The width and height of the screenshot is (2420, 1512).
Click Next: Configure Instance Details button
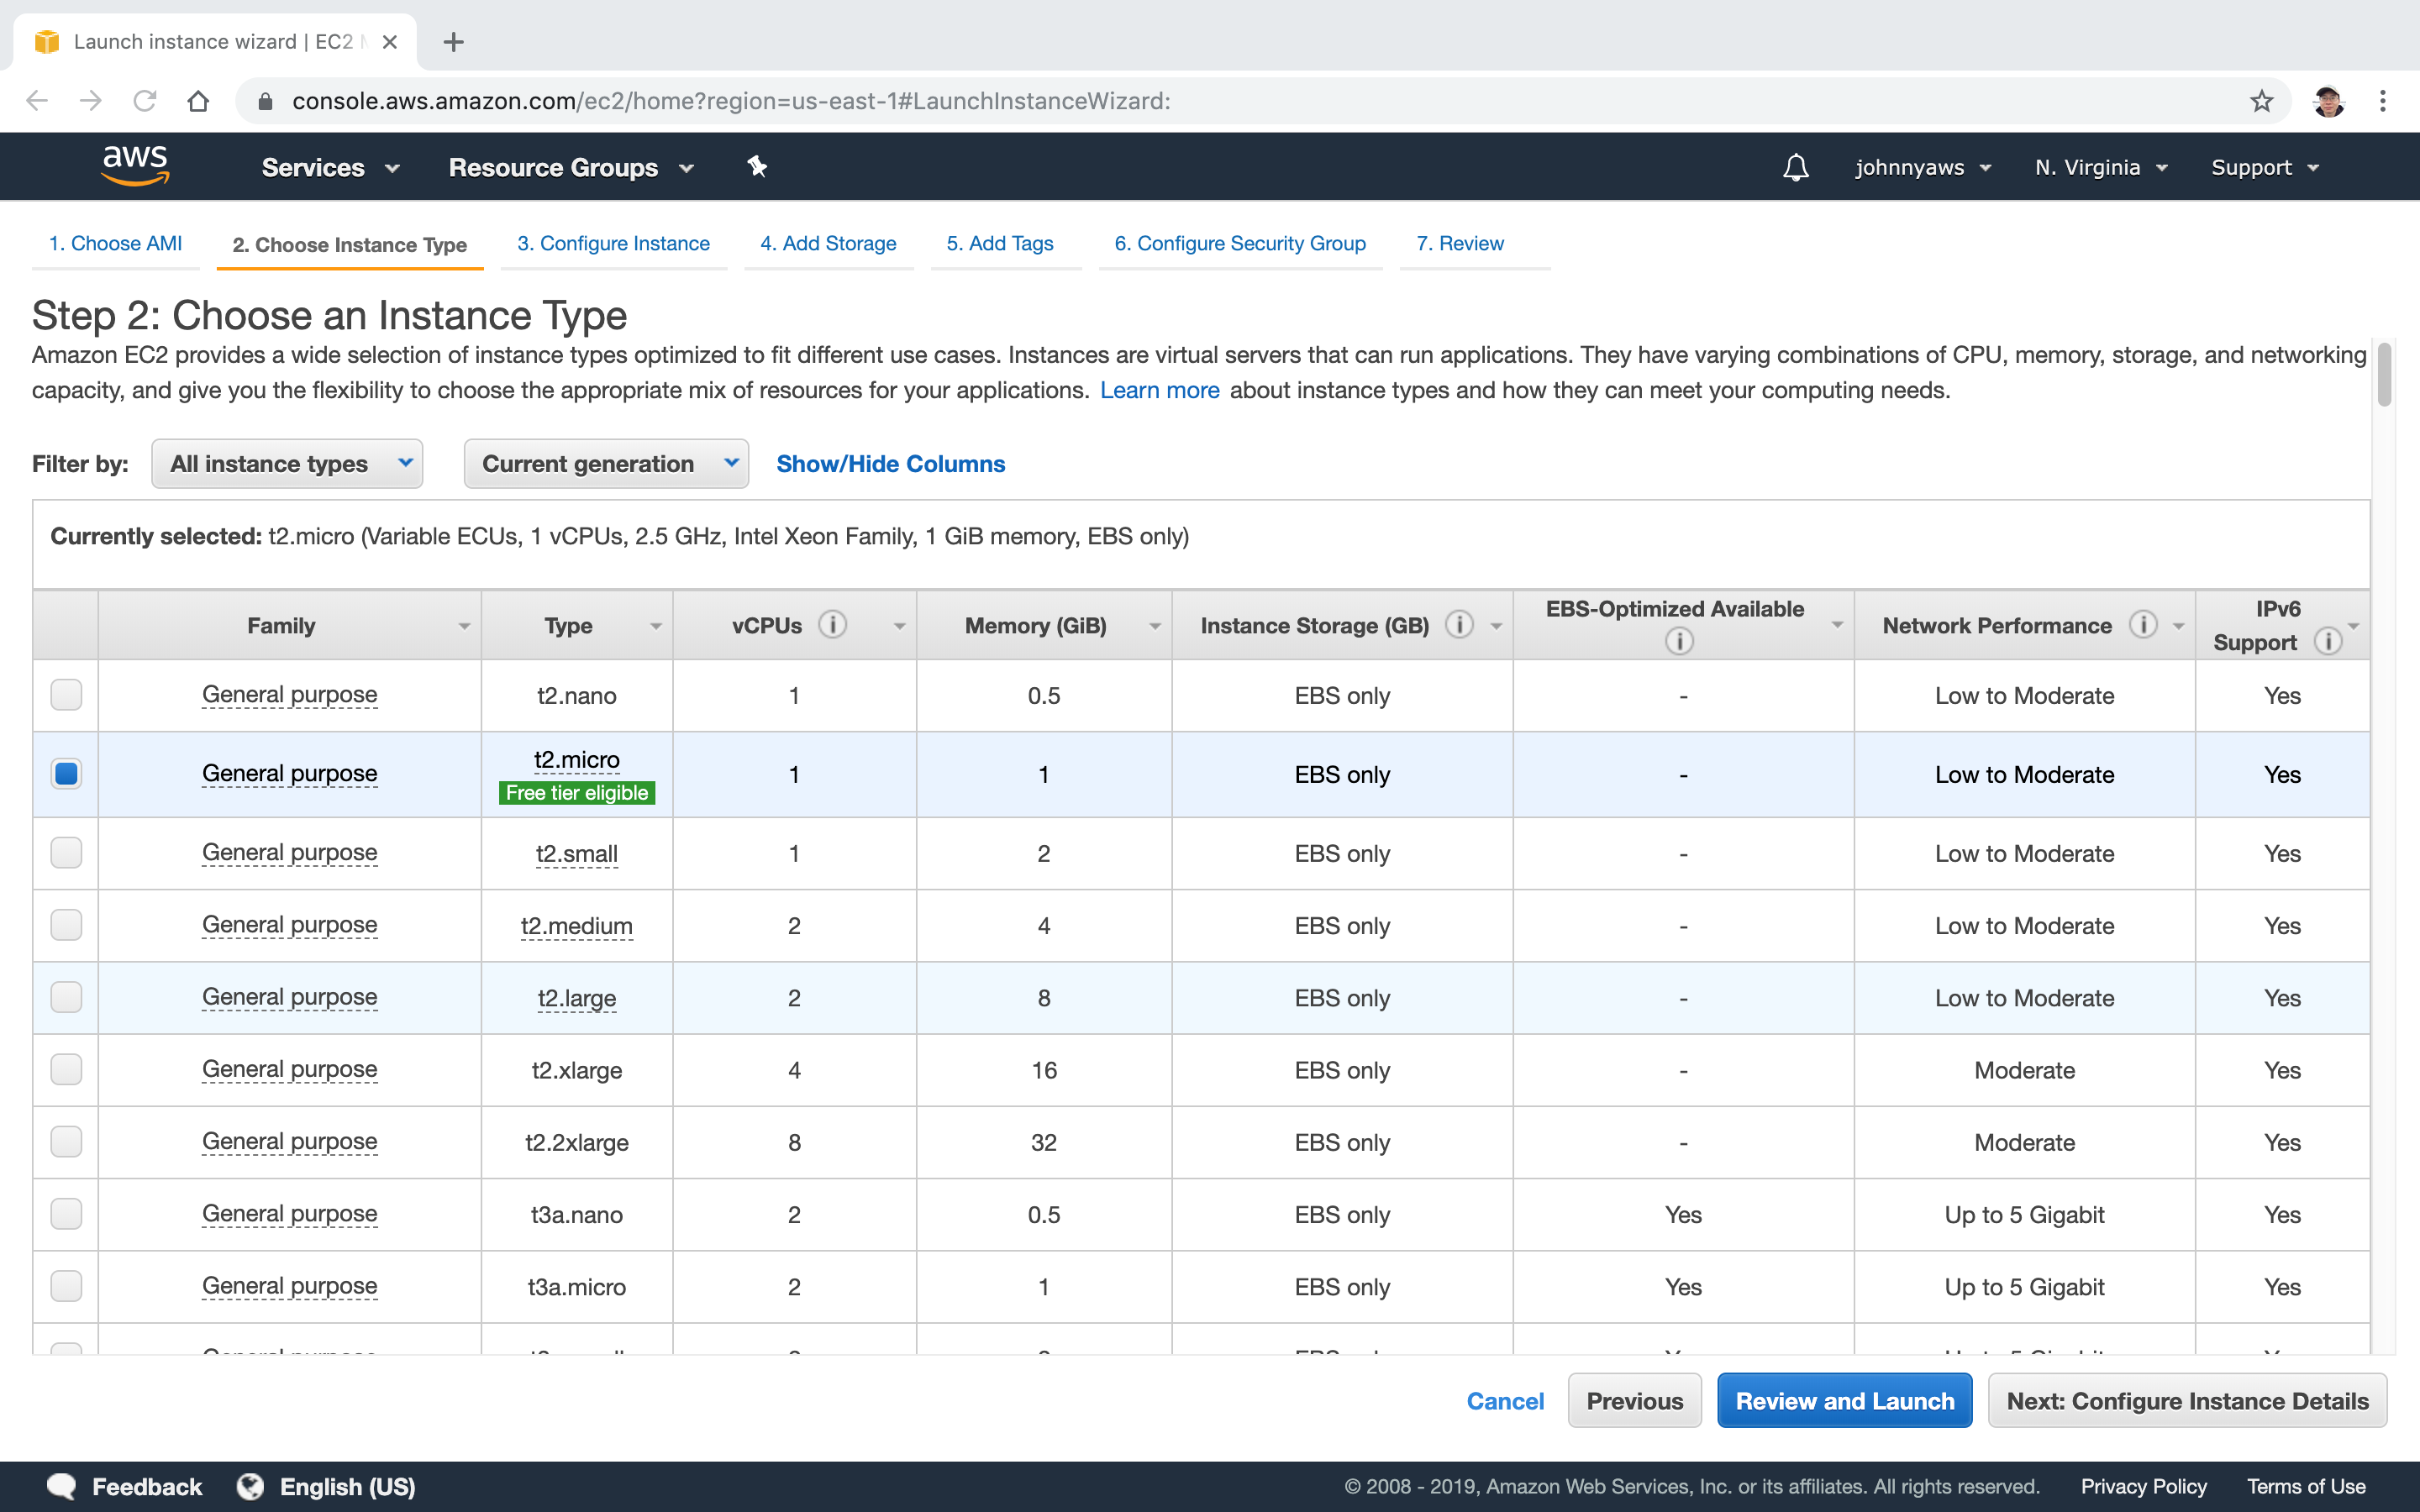pos(2187,1401)
